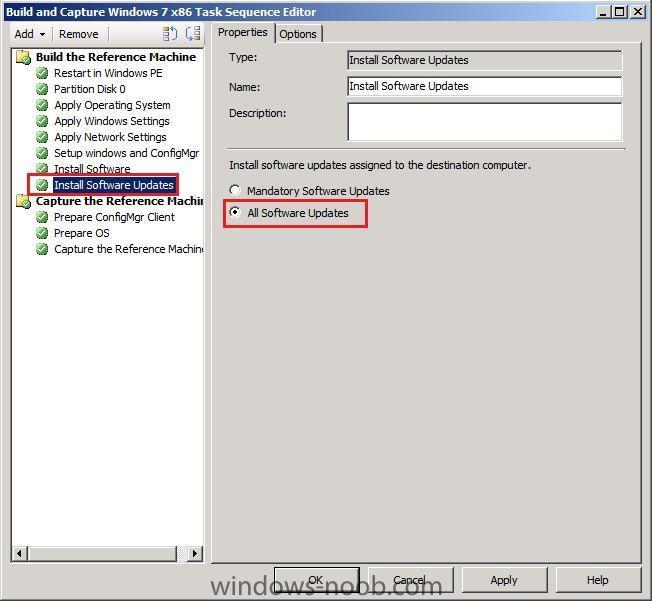
Task: Switch to the Properties tab
Action: (x=243, y=32)
